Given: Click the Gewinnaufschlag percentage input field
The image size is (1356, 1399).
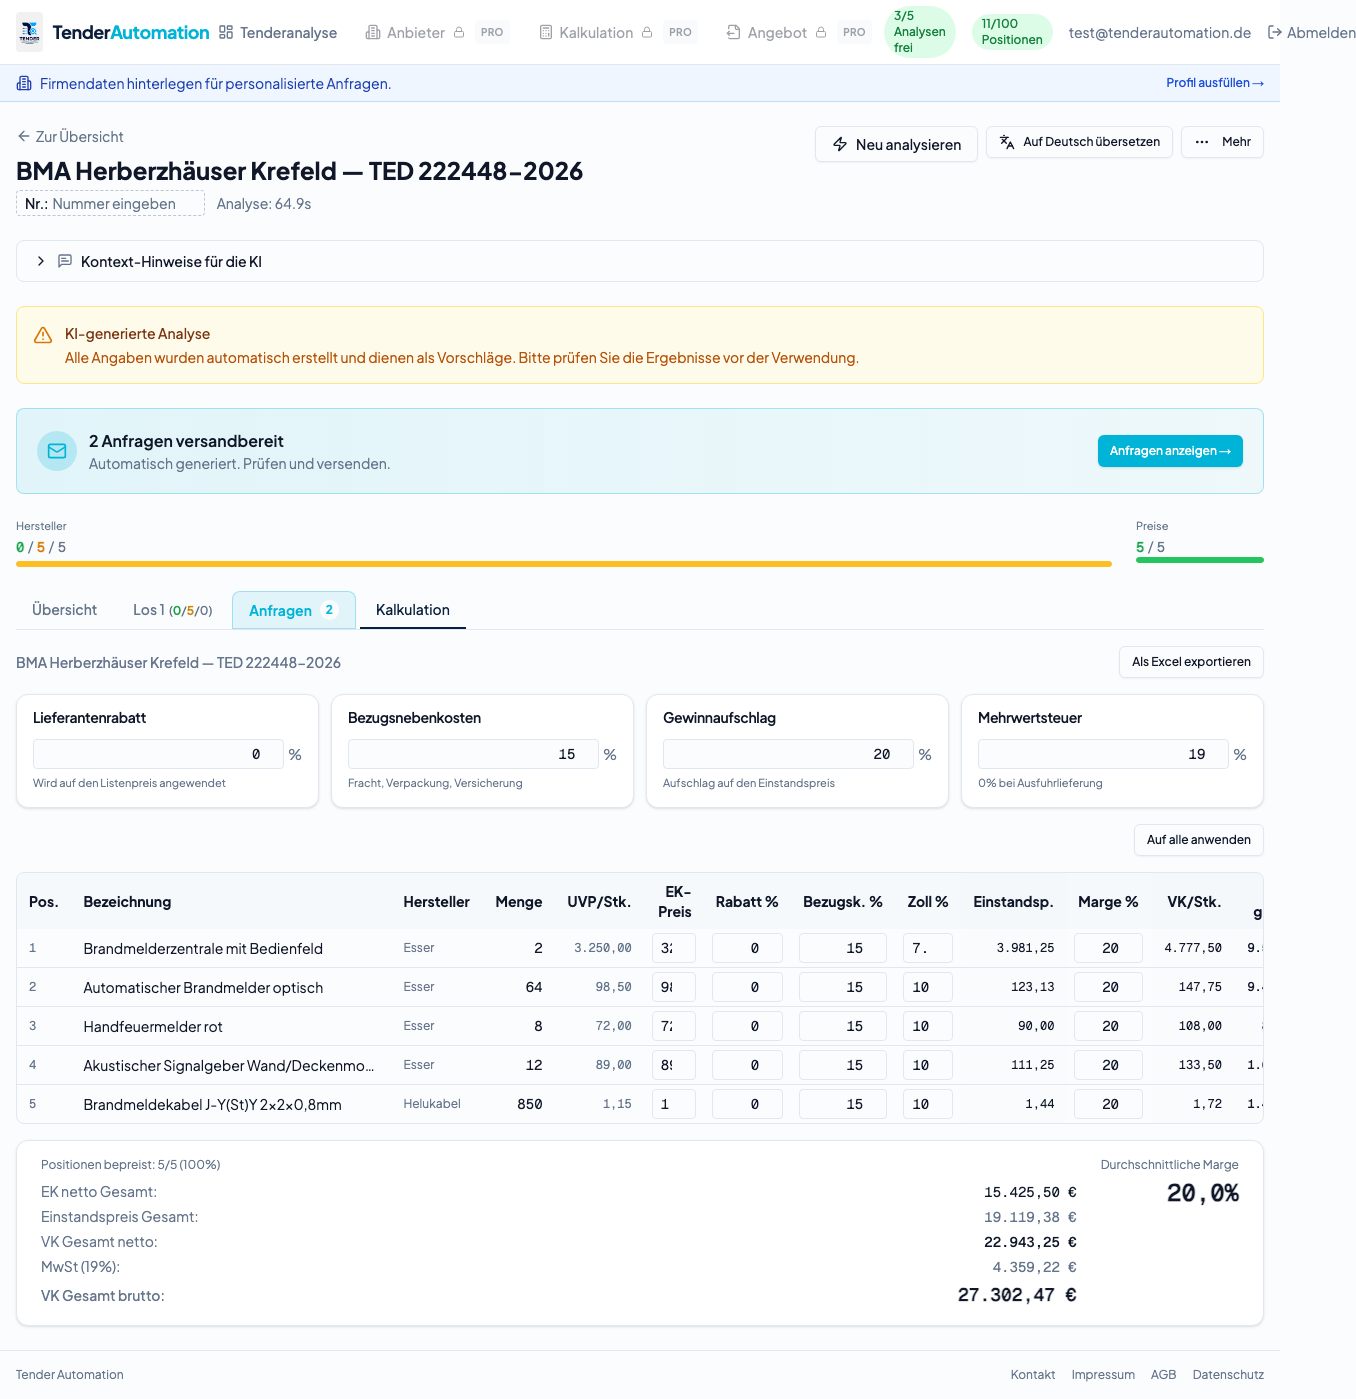Looking at the screenshot, I should pyautogui.click(x=787, y=754).
